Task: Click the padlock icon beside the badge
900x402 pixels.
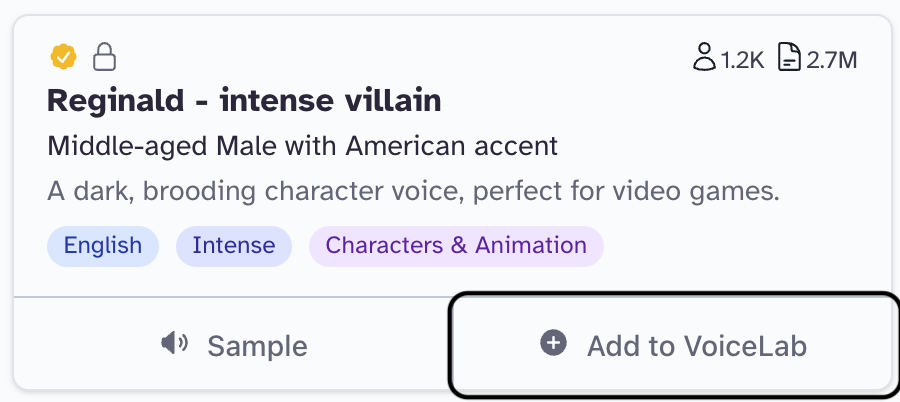Action: tap(103, 58)
